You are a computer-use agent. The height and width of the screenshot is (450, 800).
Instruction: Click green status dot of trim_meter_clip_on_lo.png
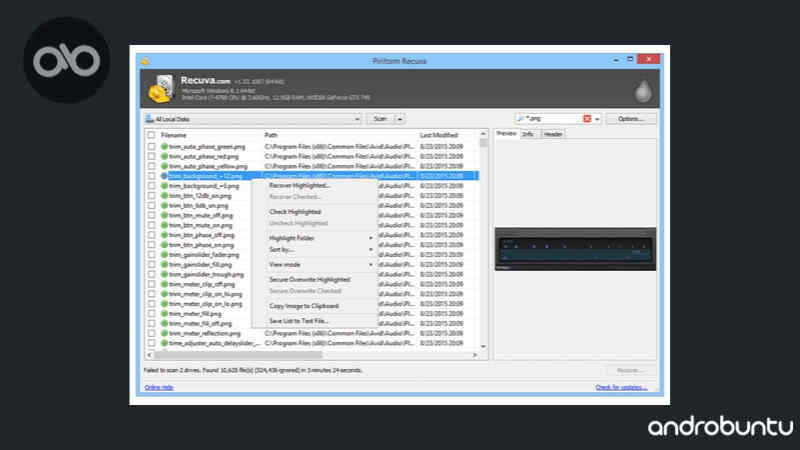coord(164,304)
